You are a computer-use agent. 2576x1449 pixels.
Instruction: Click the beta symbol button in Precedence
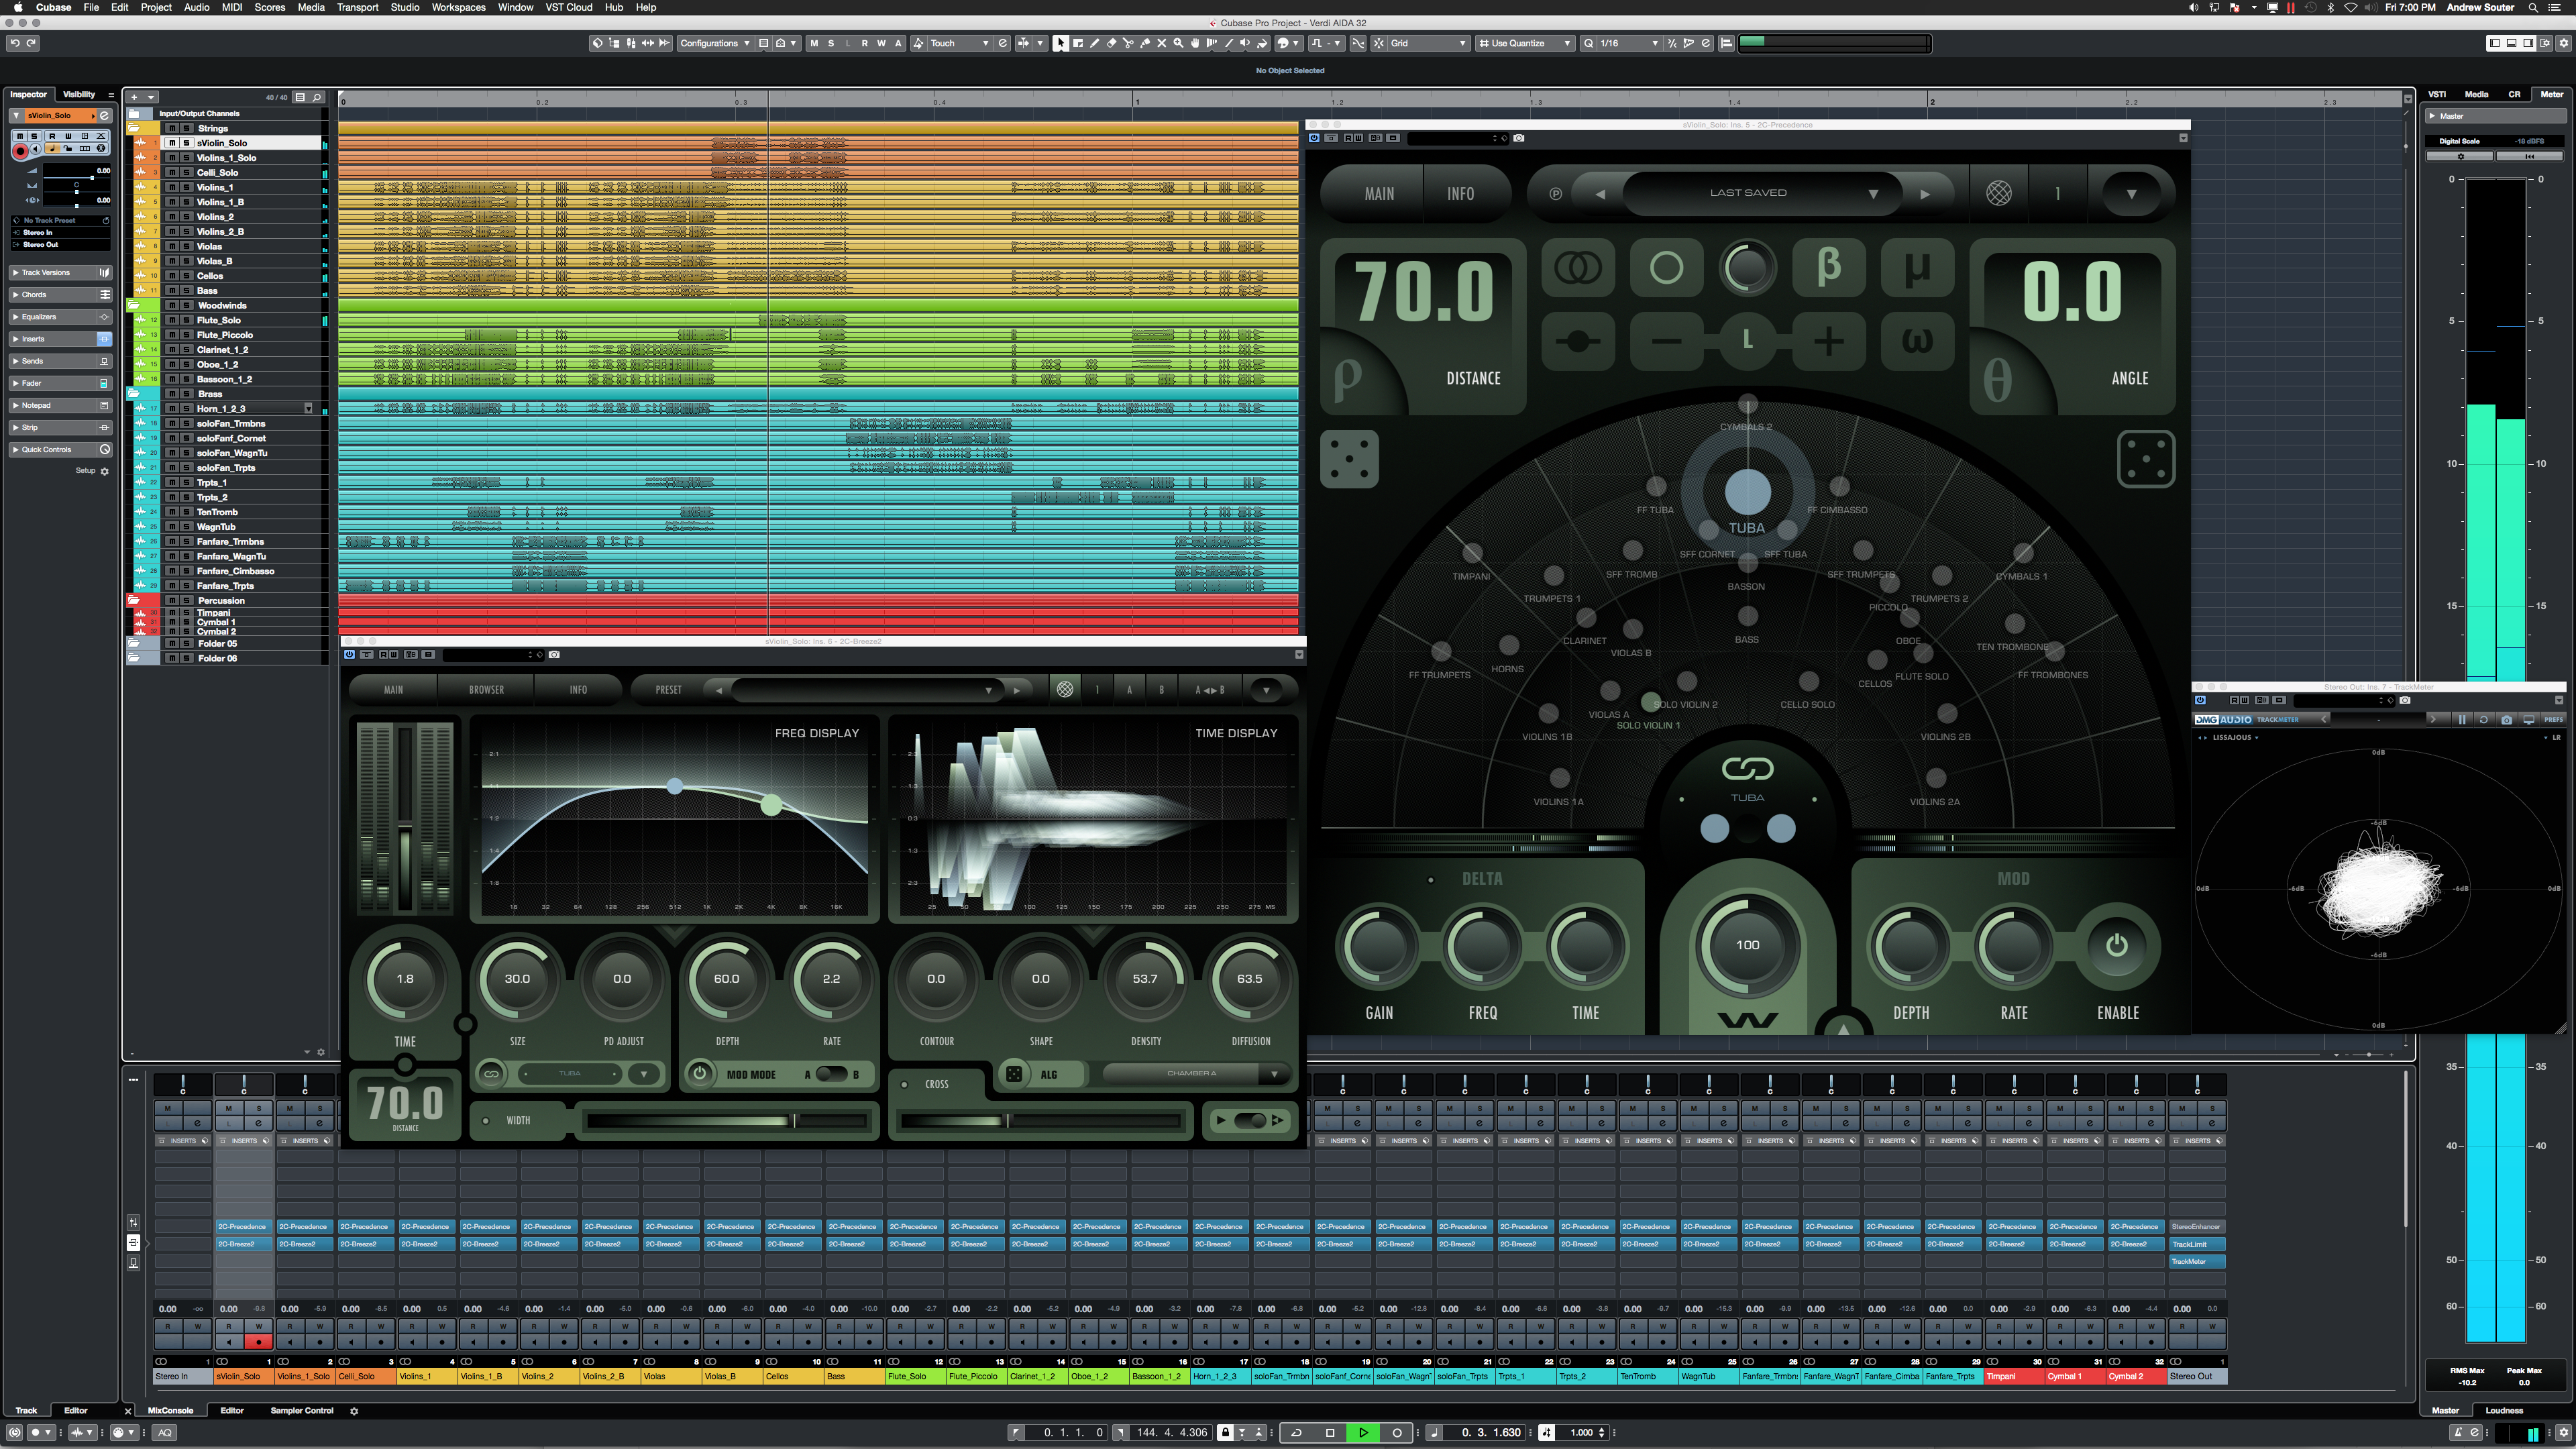pos(1828,267)
